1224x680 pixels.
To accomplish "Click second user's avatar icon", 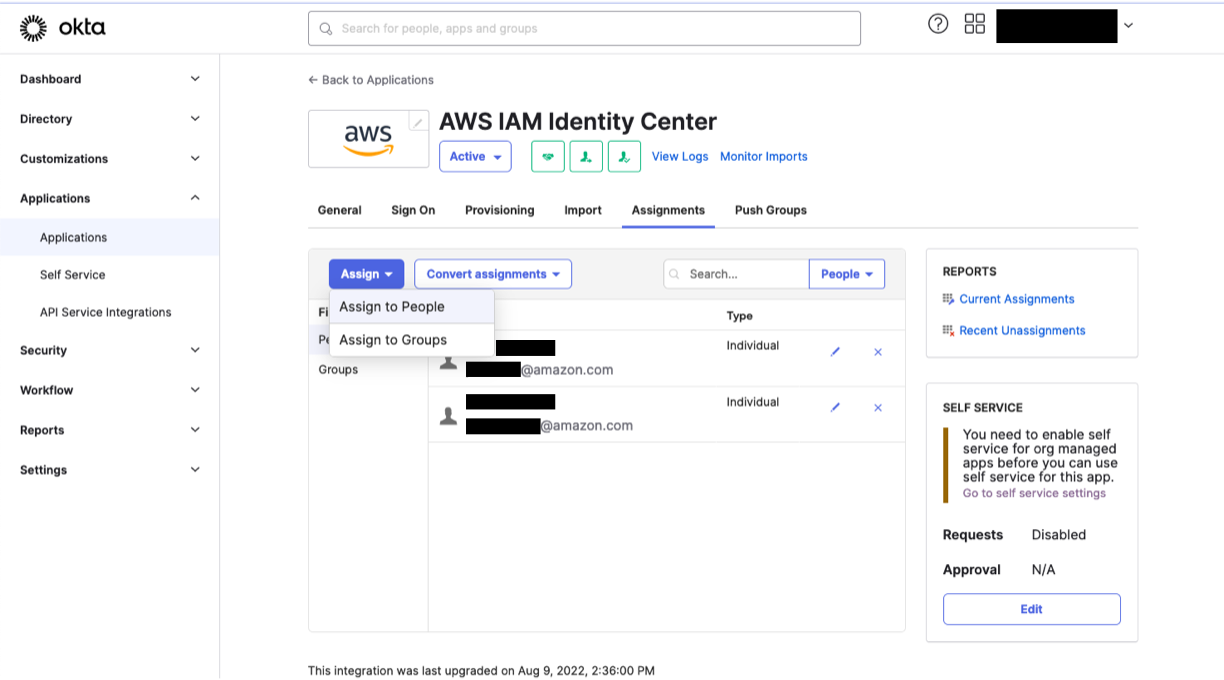I will pos(448,416).
